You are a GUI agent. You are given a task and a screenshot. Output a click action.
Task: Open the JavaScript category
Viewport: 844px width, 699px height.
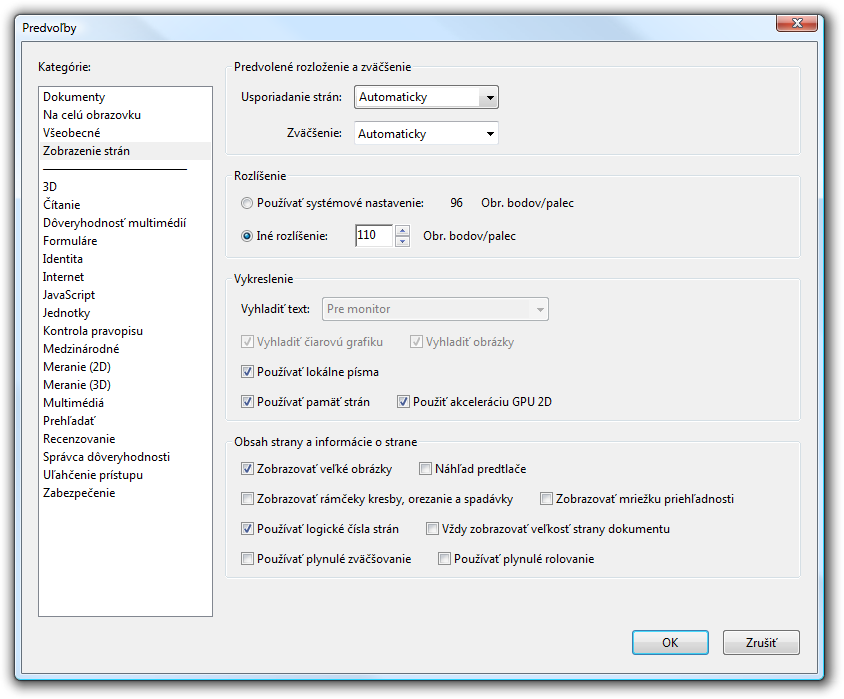tap(69, 295)
